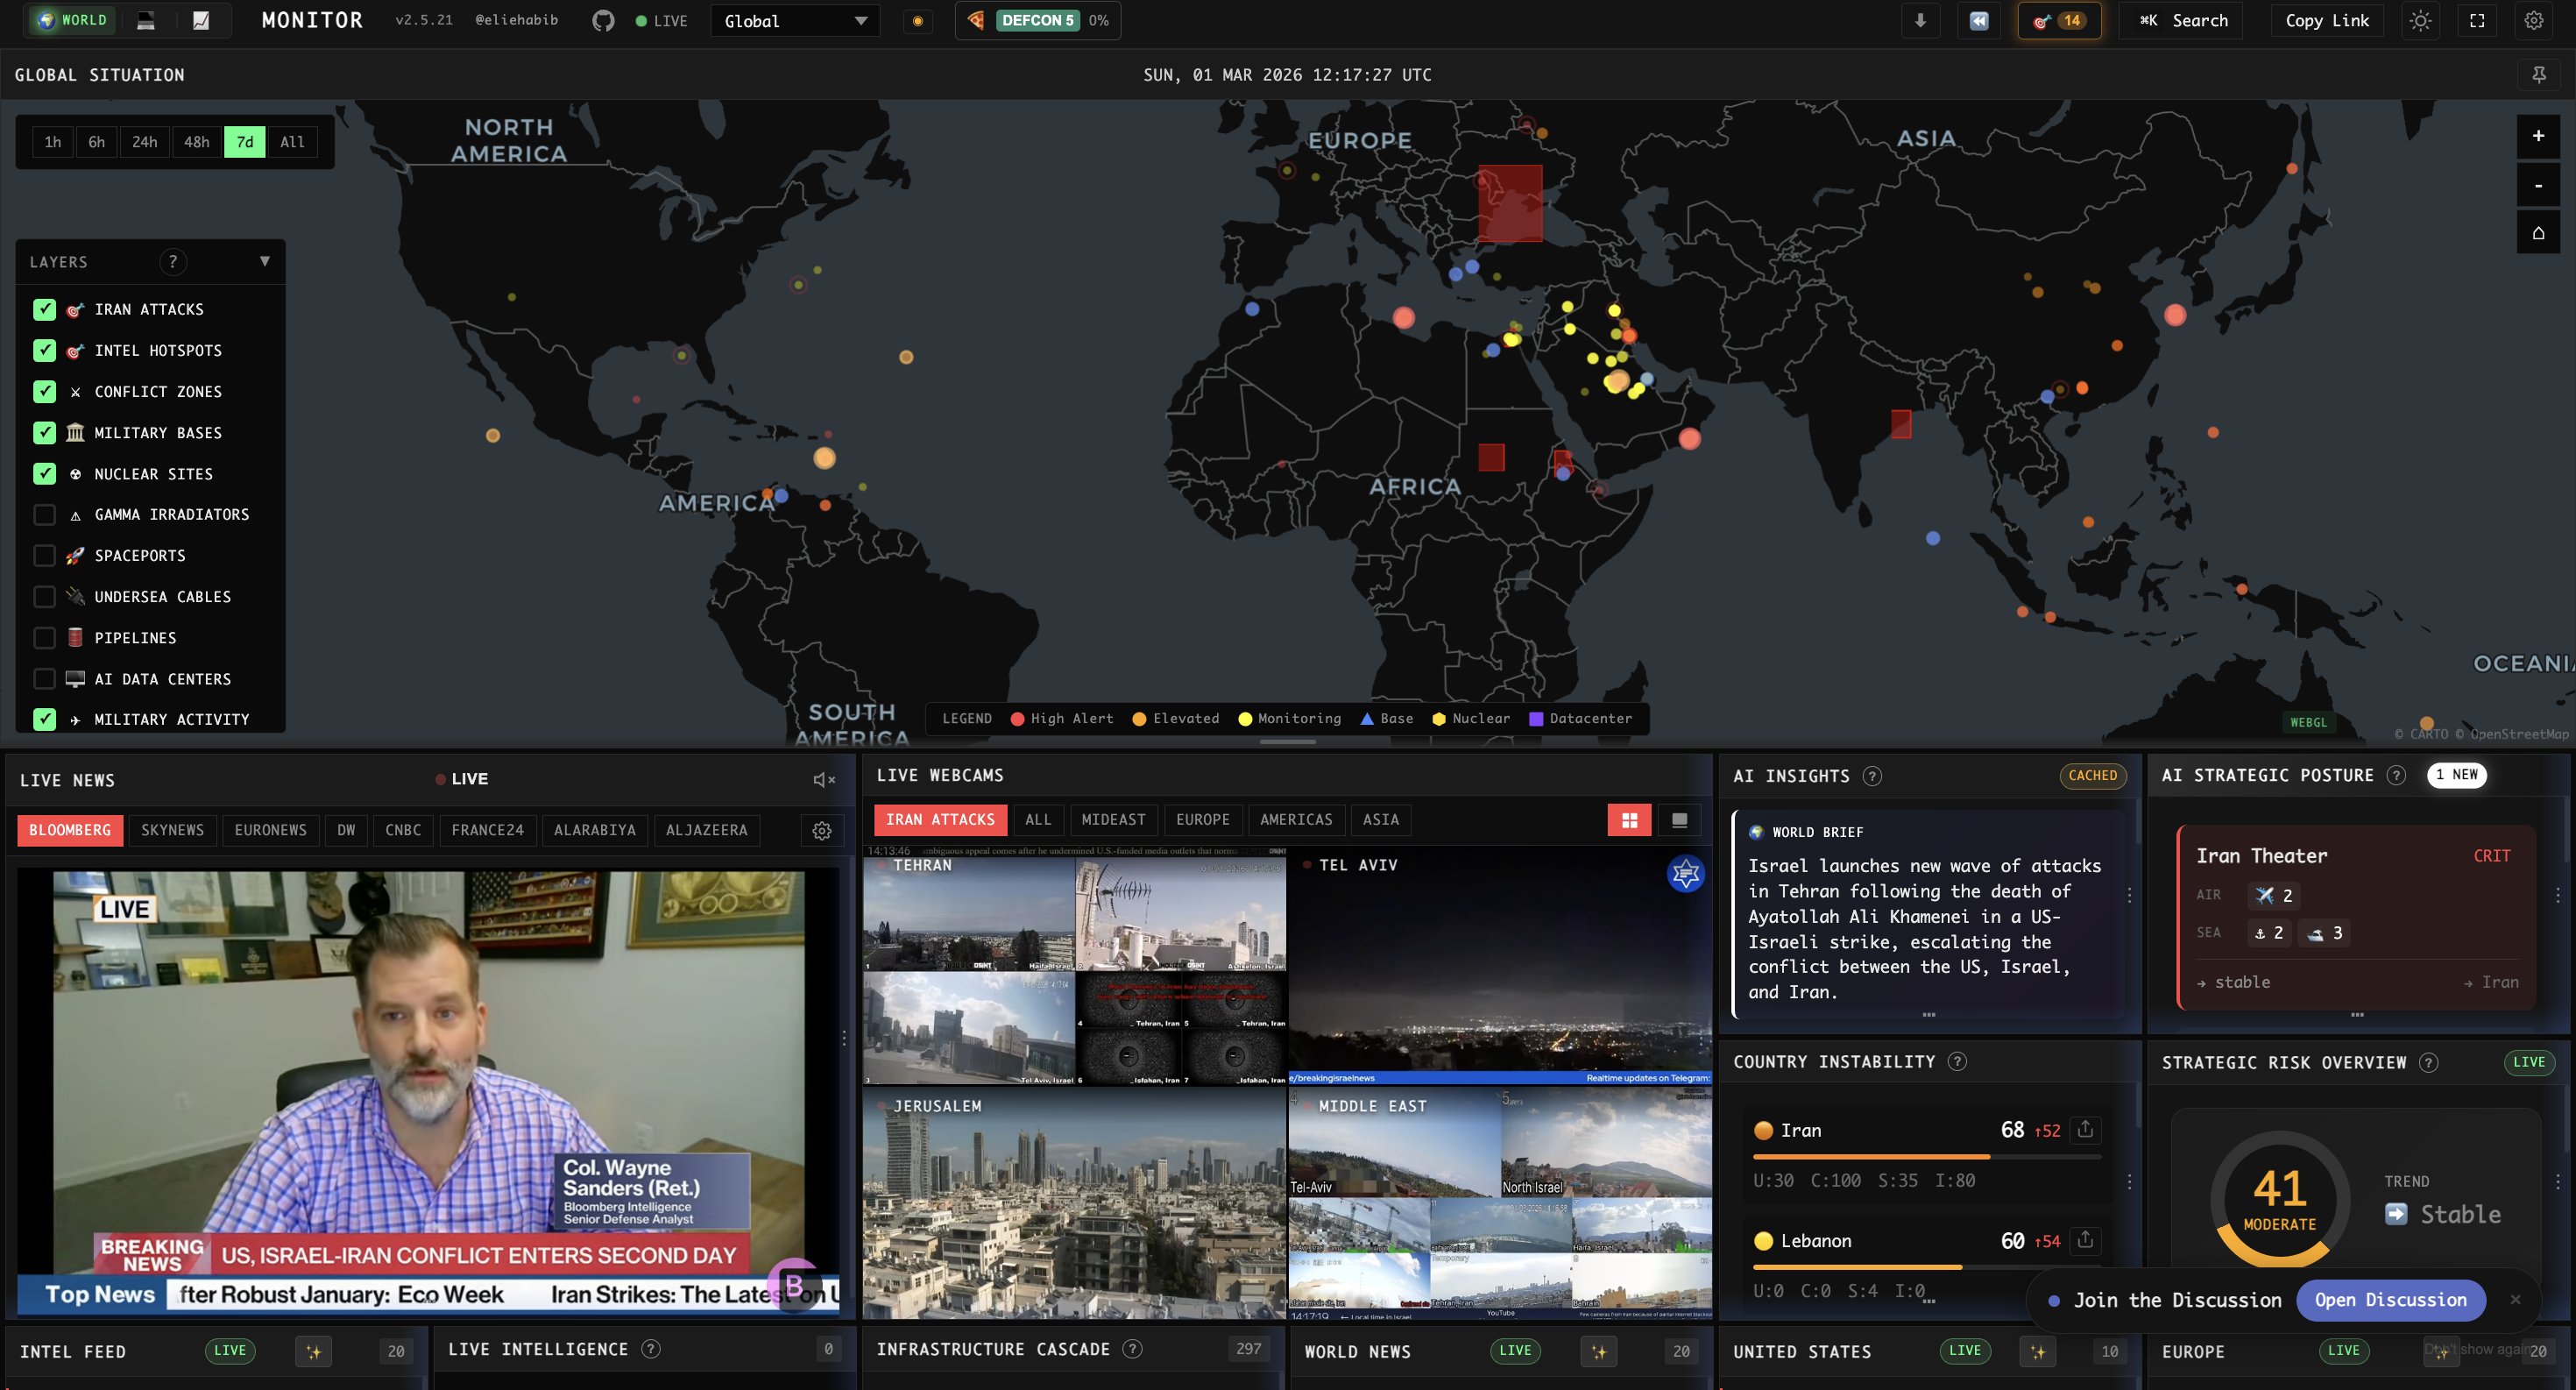Click the download arrow icon
Image resolution: width=2576 pixels, height=1390 pixels.
1920,21
